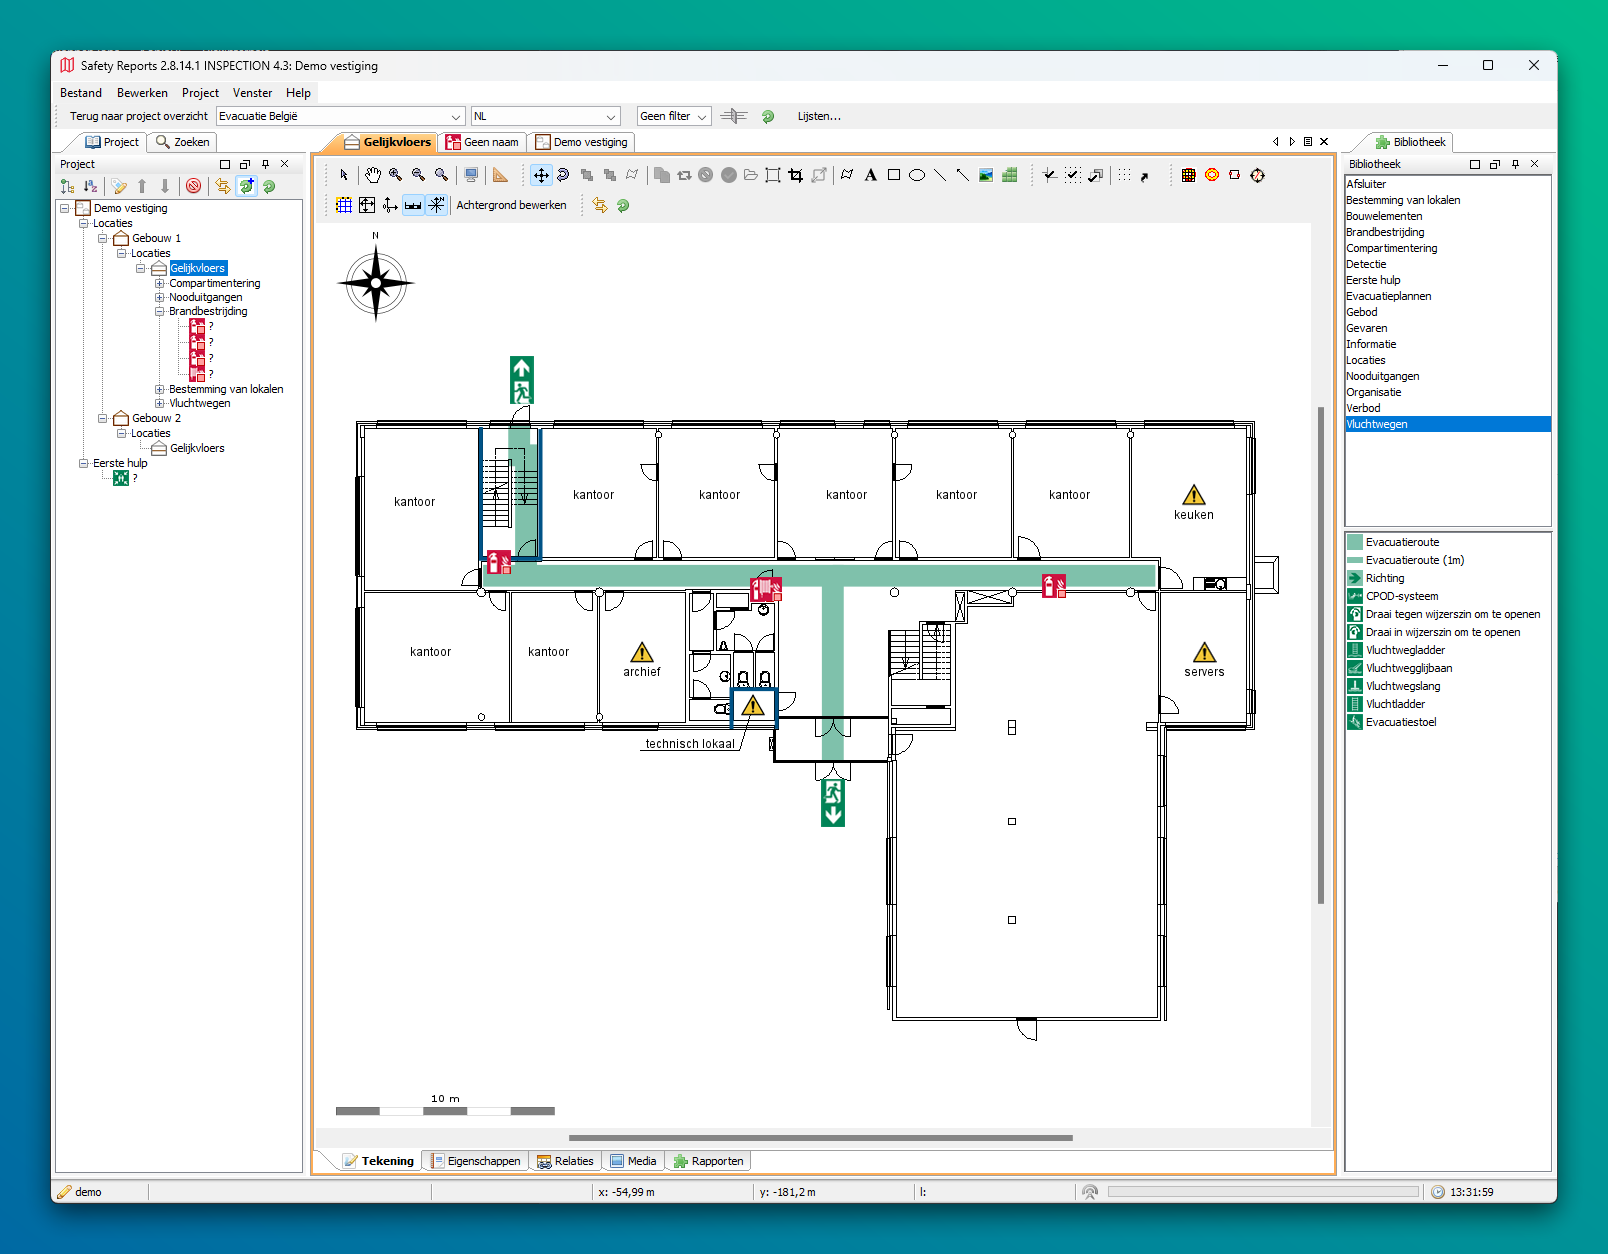Toggle the scale bar display button
Screen dimensions: 1608x1254
click(x=413, y=205)
